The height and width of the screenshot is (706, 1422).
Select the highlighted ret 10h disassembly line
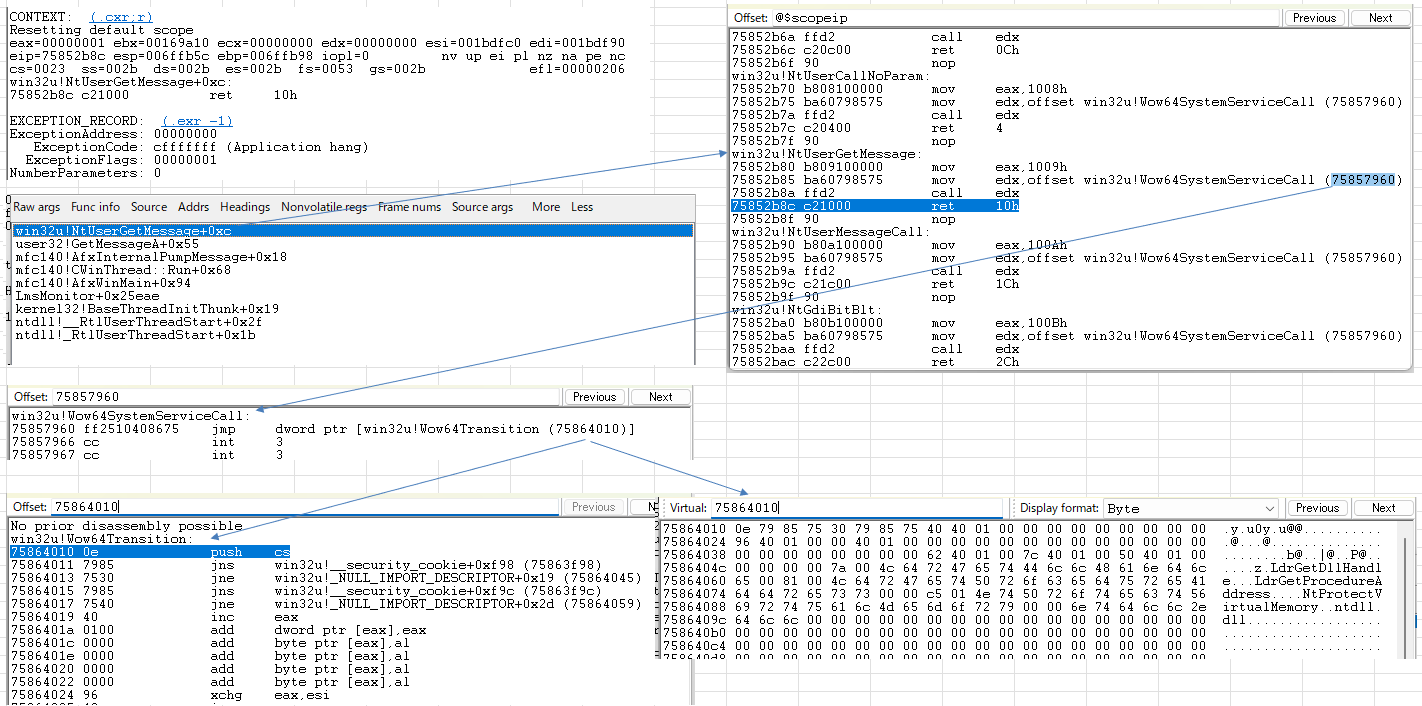875,206
